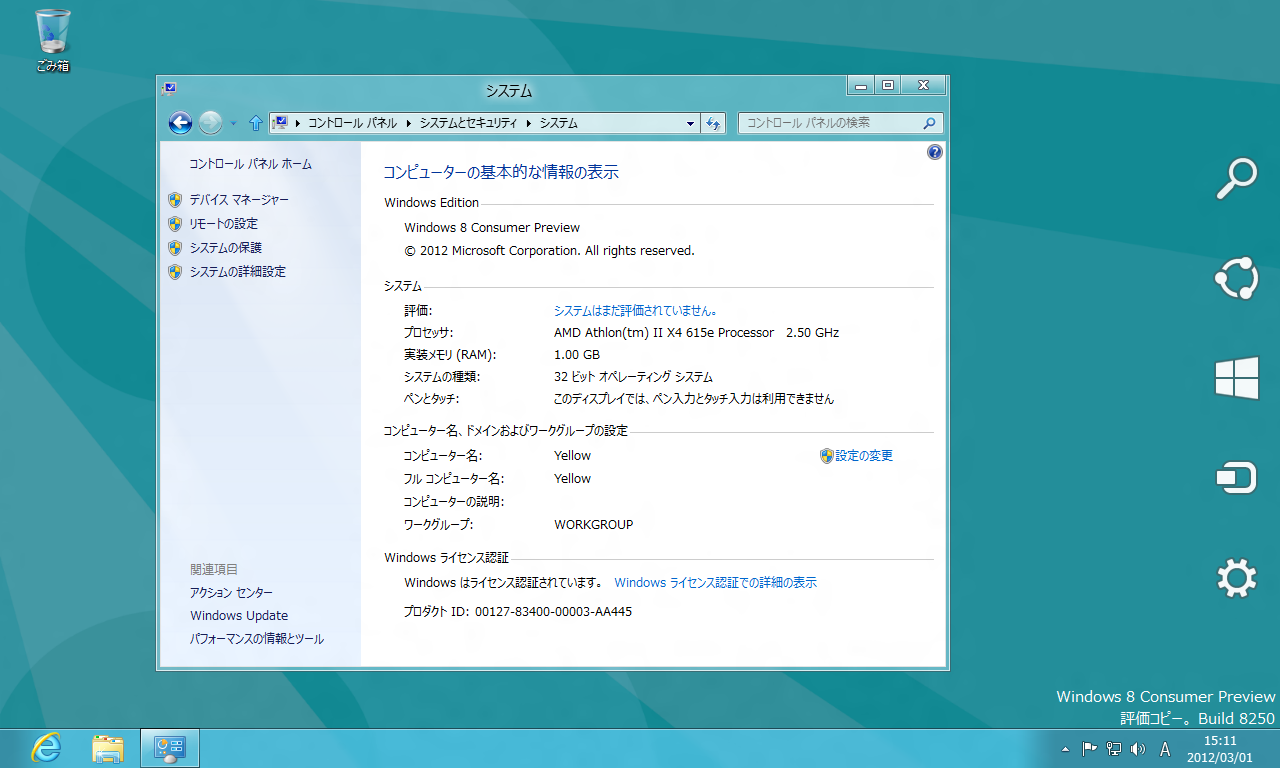Viewport: 1280px width, 768px height.
Task: Open the clock showing 15:11
Action: tap(1220, 748)
